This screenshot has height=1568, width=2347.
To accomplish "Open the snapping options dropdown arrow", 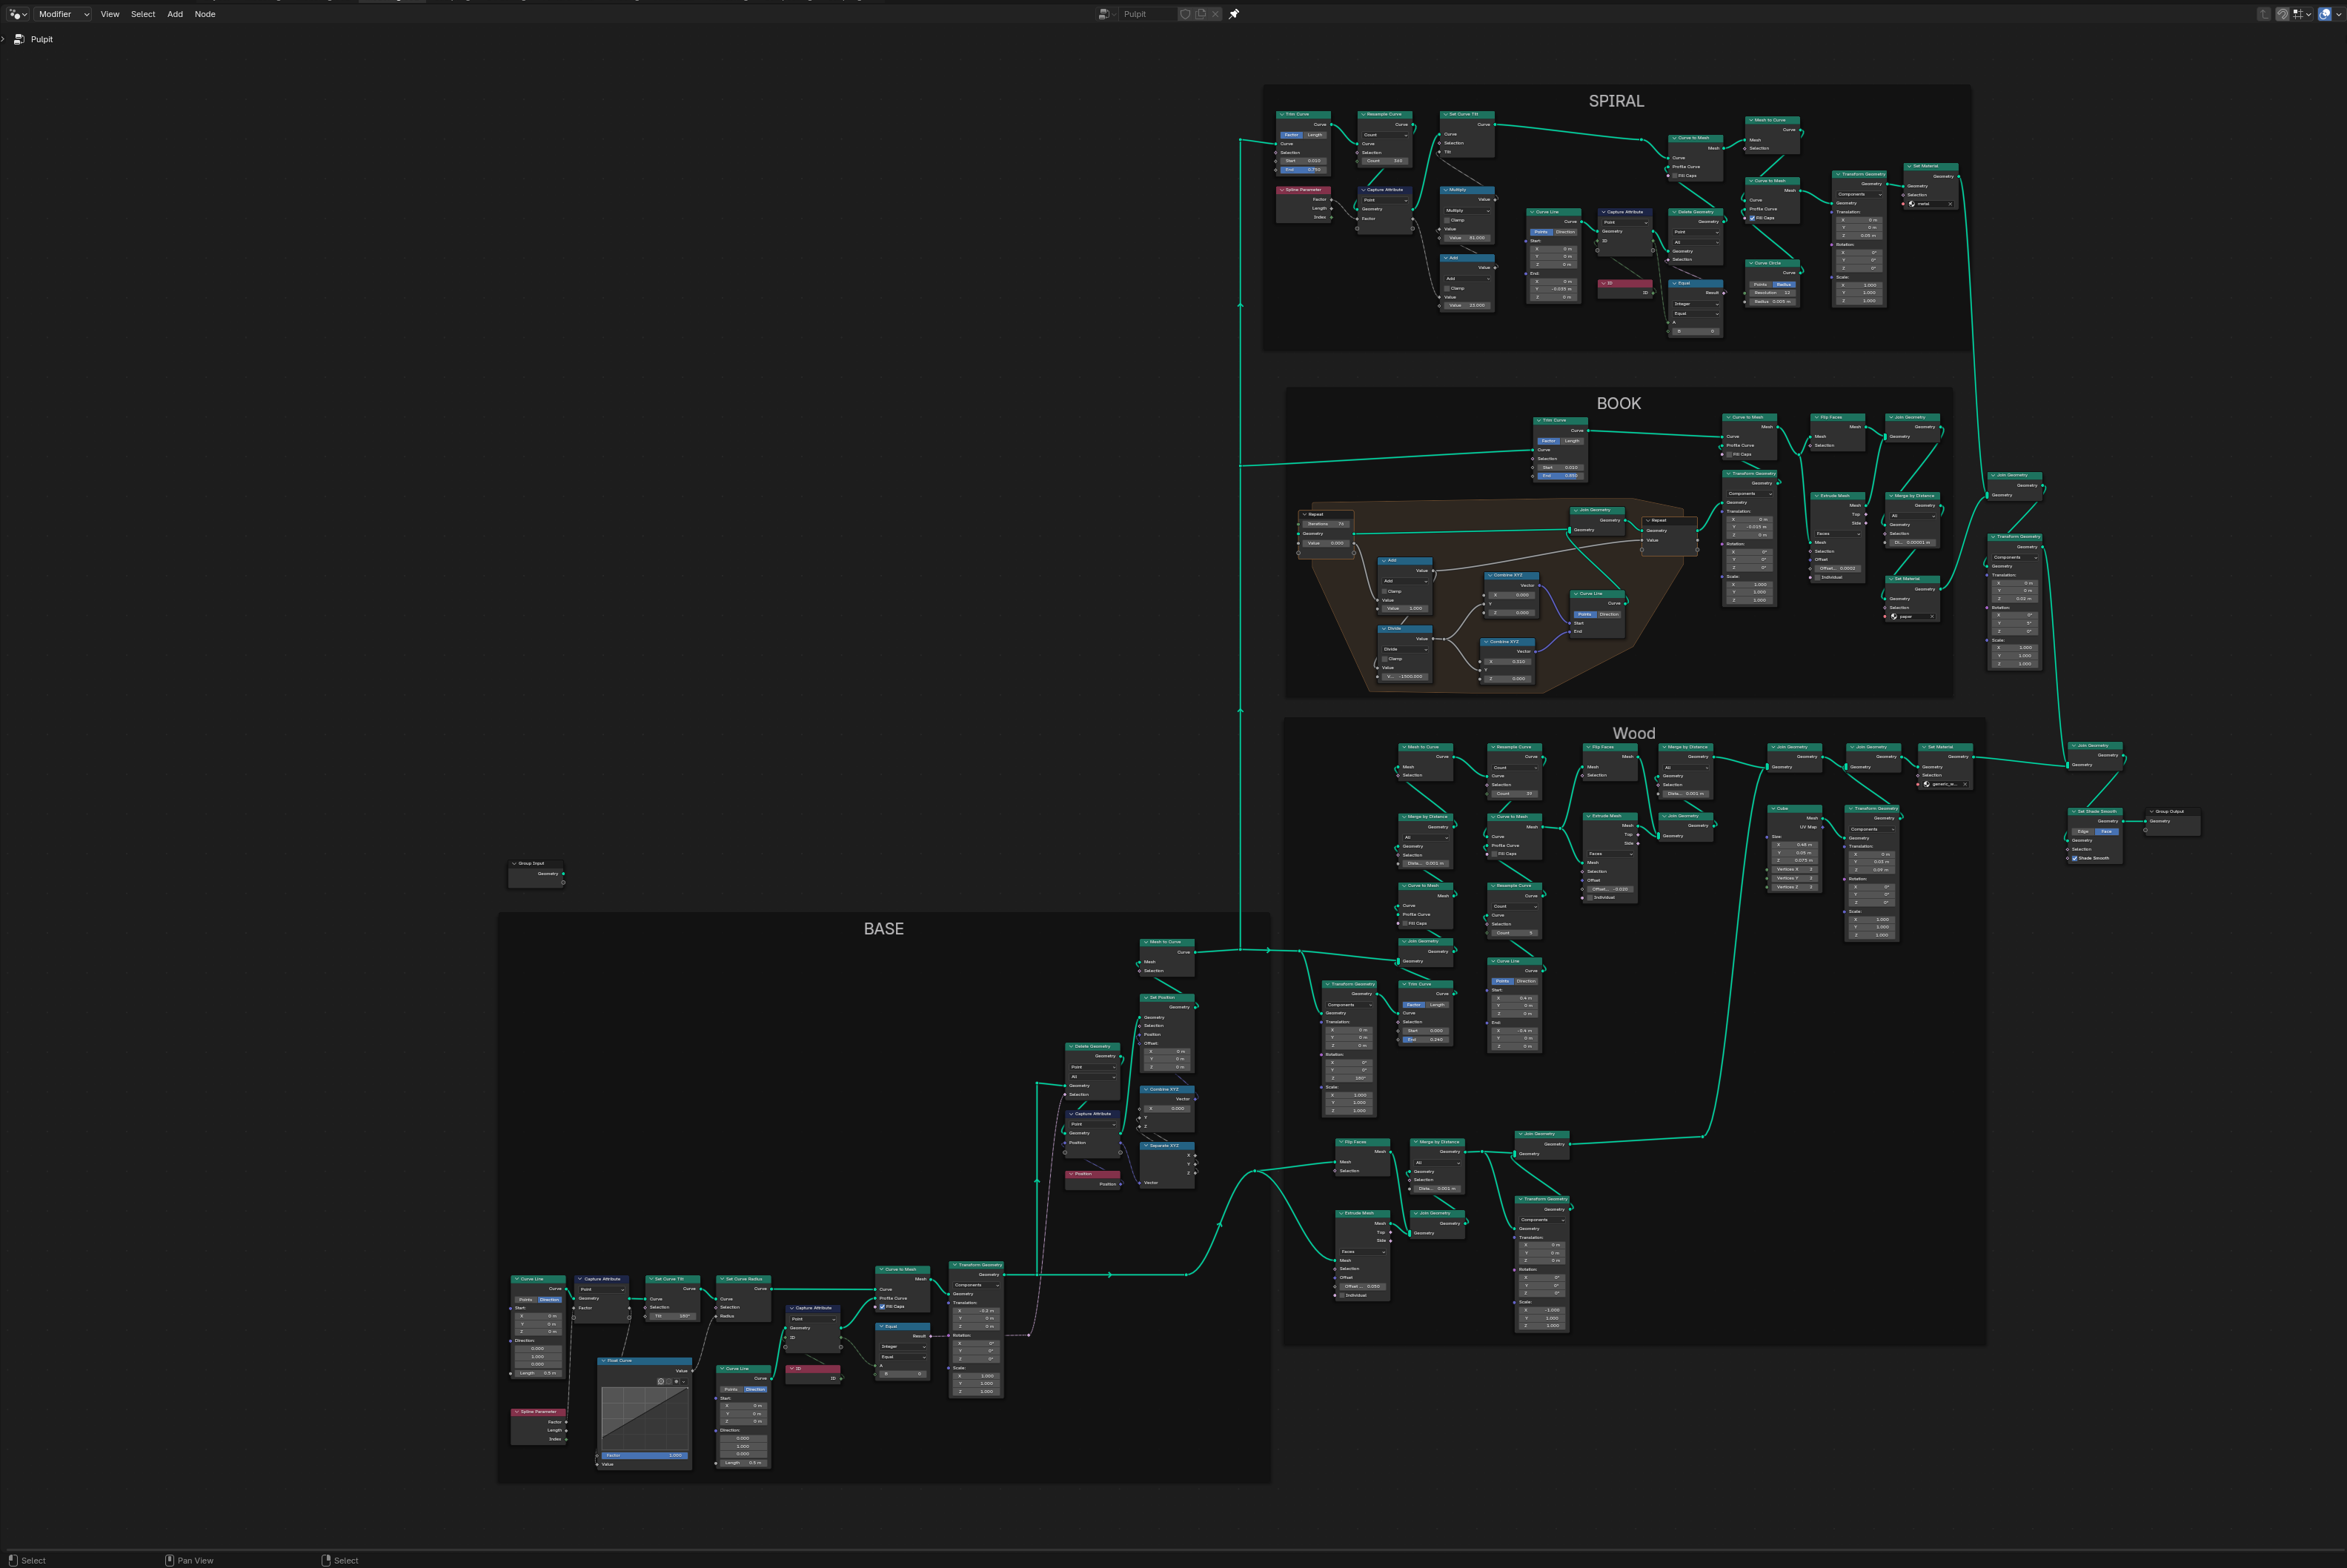I will click(2308, 14).
